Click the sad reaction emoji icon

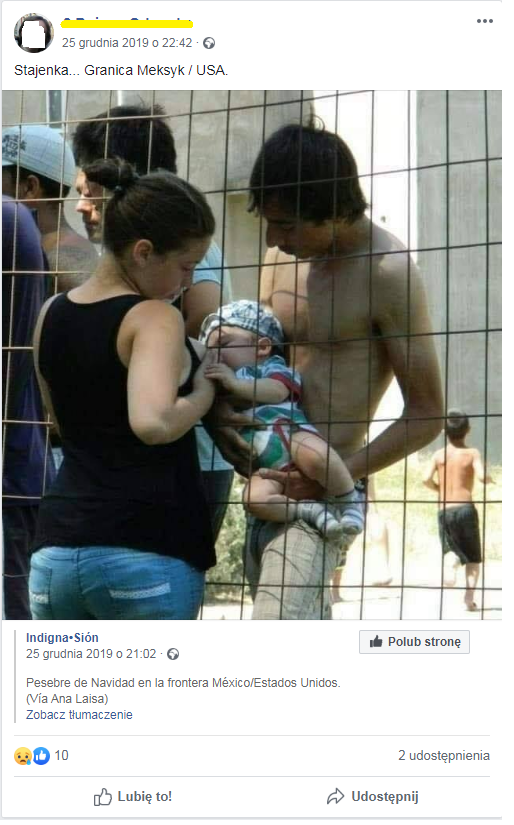(22, 756)
